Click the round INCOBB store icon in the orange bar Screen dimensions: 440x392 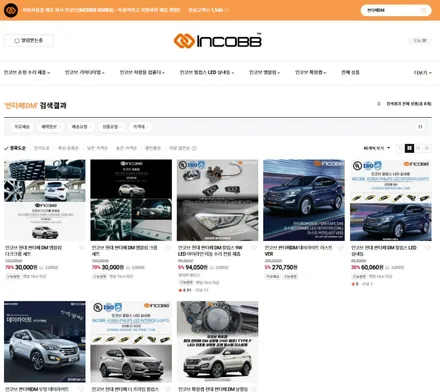tap(11, 10)
